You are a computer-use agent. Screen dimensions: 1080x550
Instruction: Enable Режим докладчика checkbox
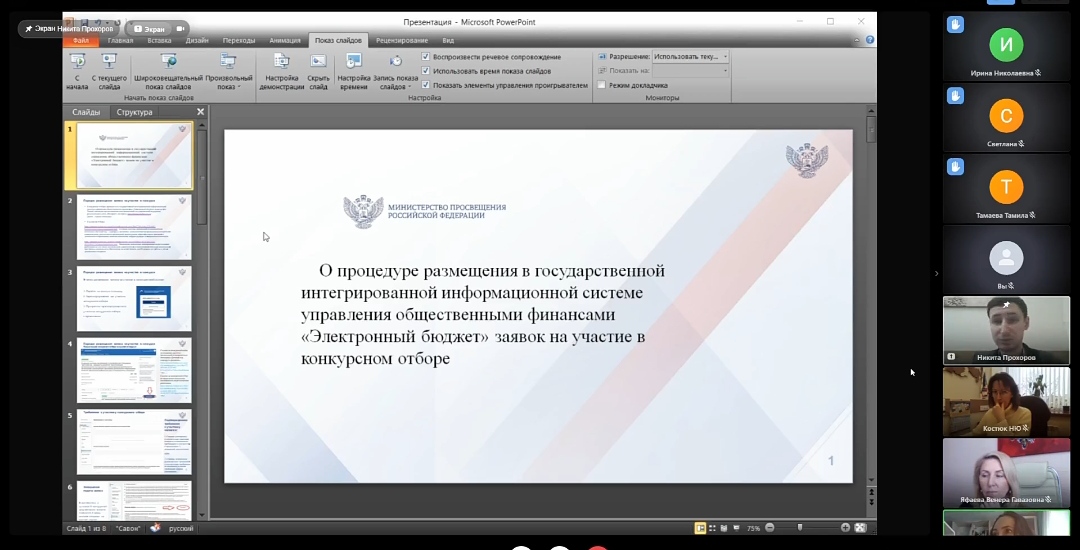point(601,85)
